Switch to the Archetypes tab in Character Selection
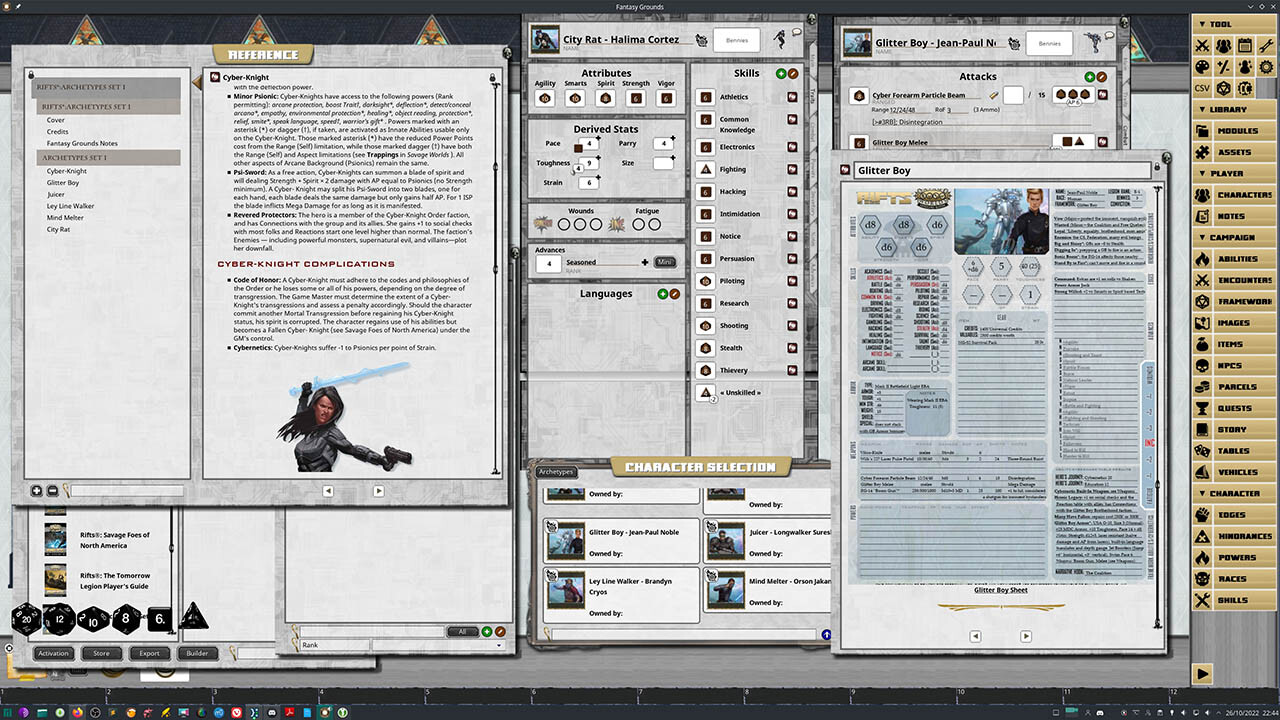Screen dimensions: 1280x720 [556, 471]
